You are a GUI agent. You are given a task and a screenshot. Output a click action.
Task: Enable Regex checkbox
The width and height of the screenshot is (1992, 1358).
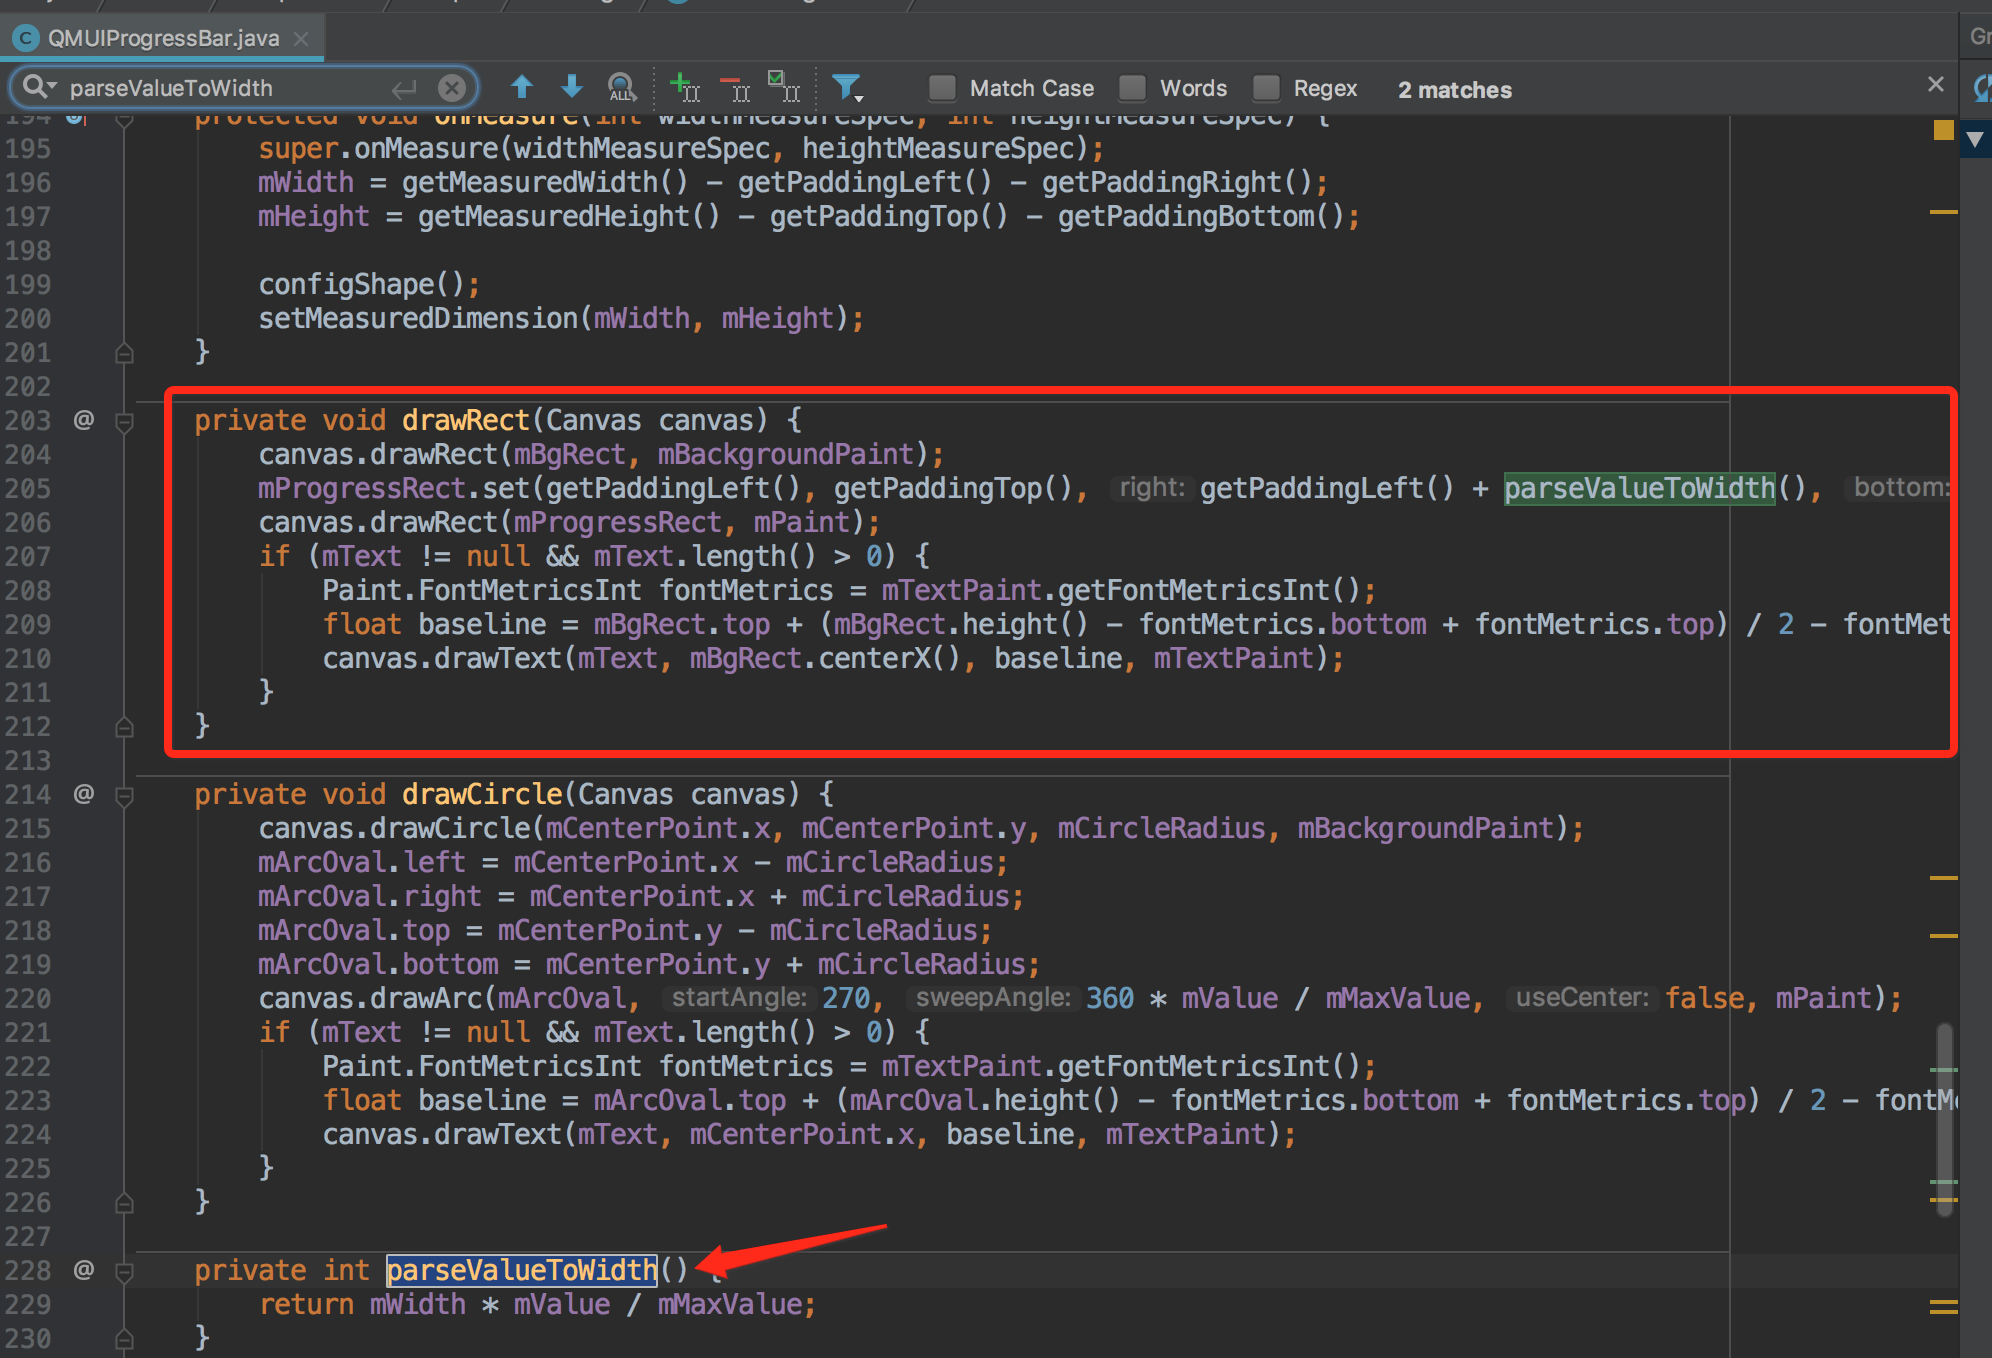1266,88
